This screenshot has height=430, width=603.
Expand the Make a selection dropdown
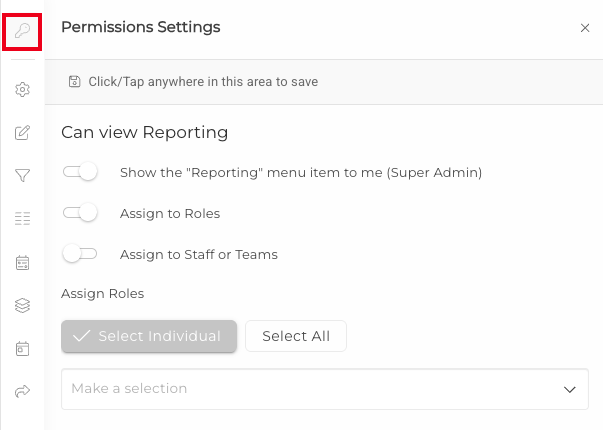[x=325, y=389]
